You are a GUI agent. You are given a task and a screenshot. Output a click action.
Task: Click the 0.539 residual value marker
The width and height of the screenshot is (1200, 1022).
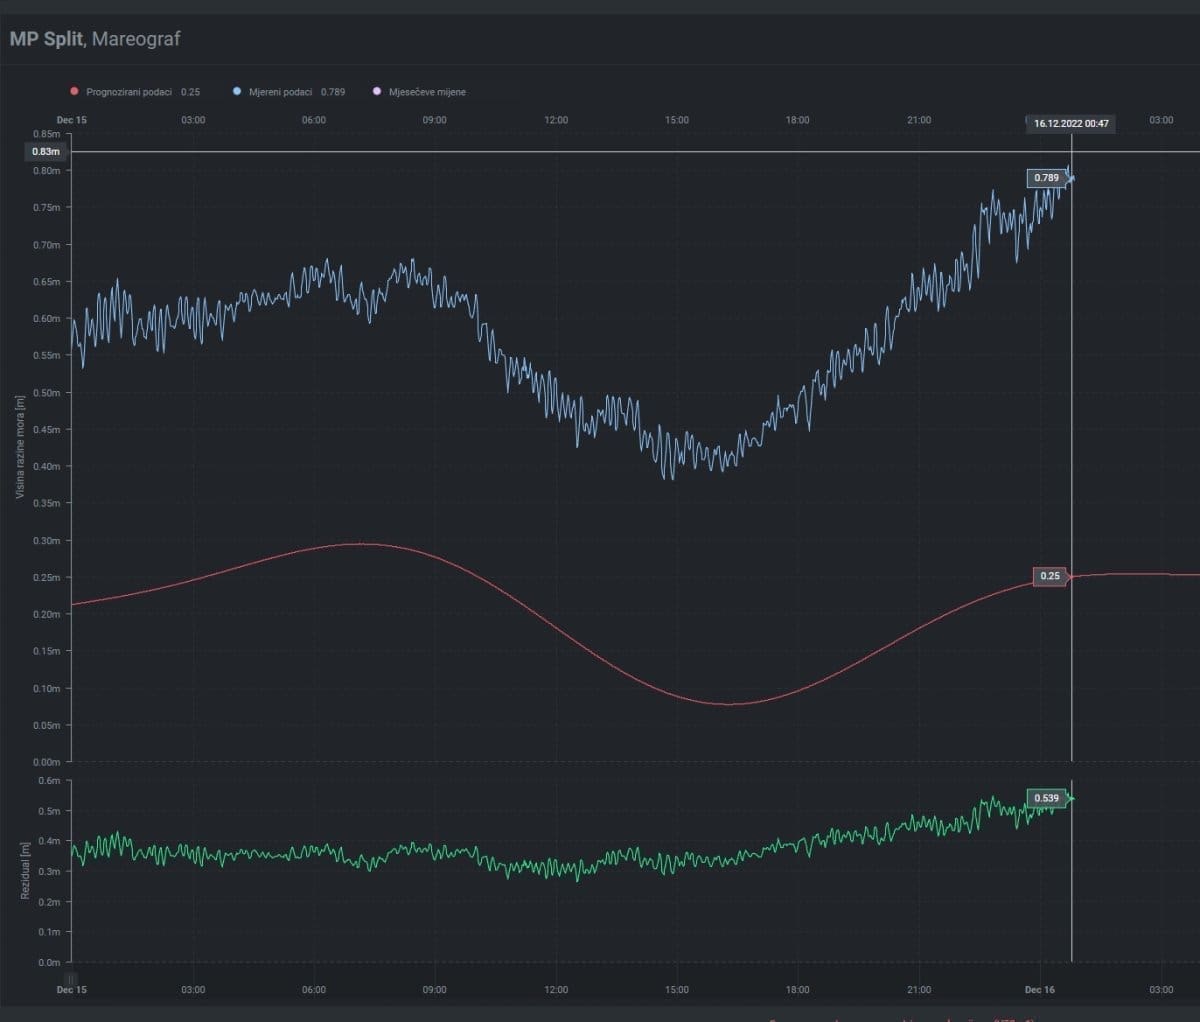[x=1046, y=798]
